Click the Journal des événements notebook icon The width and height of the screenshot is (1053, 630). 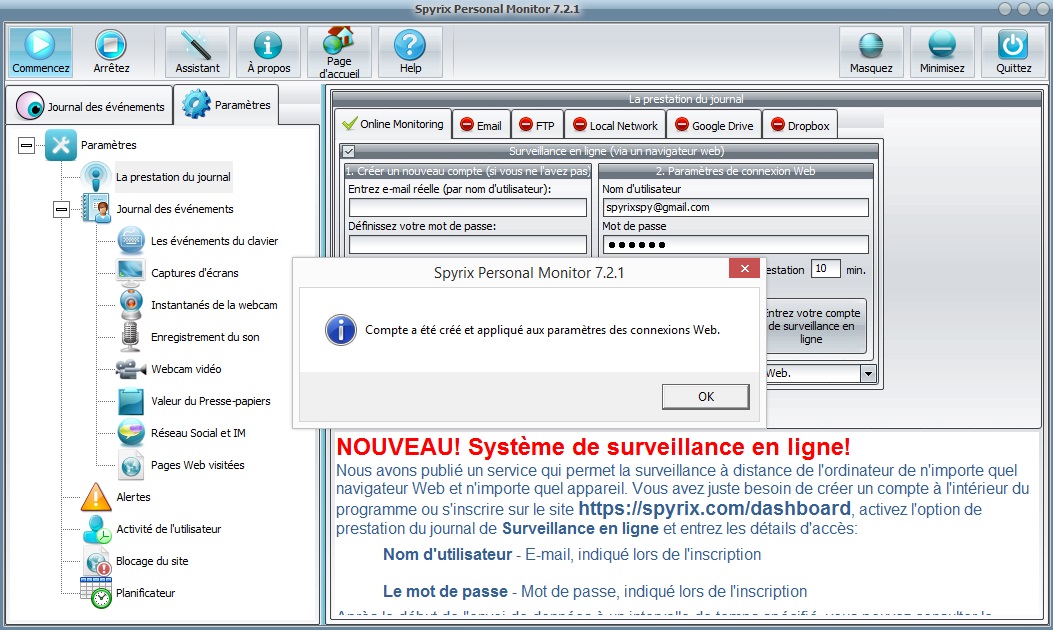96,209
